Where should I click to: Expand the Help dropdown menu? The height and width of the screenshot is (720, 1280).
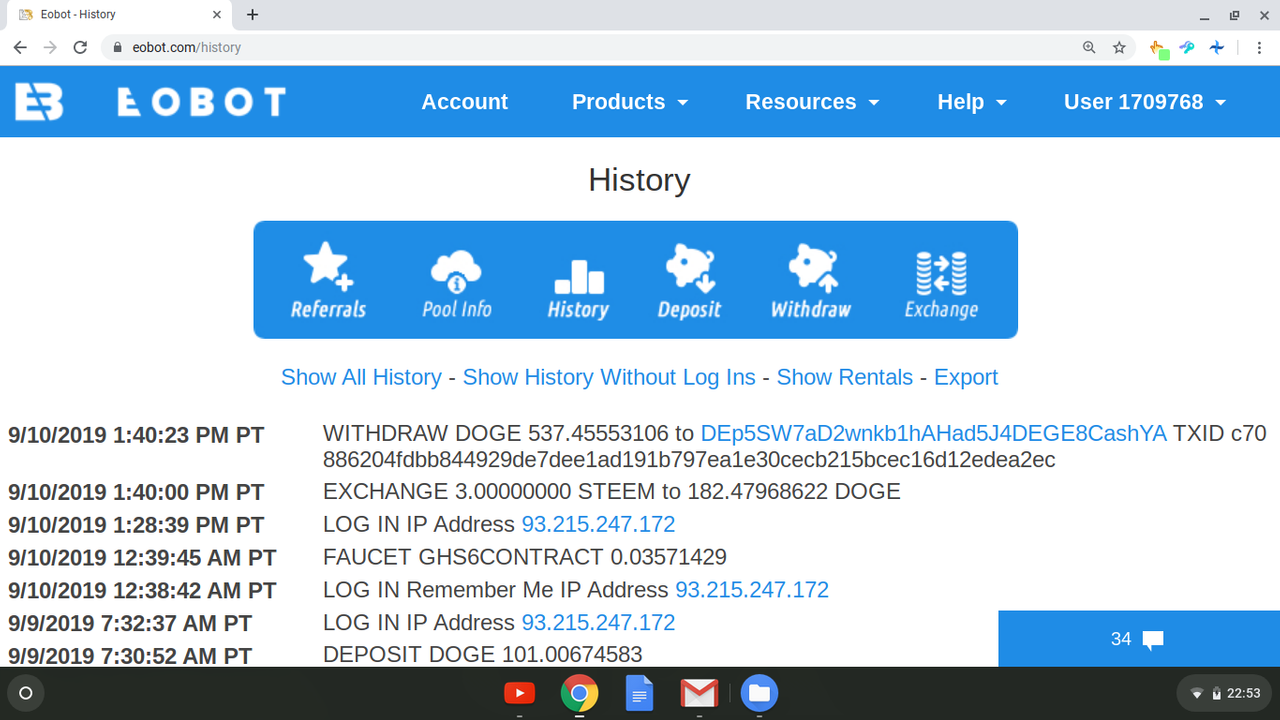pyautogui.click(x=971, y=102)
